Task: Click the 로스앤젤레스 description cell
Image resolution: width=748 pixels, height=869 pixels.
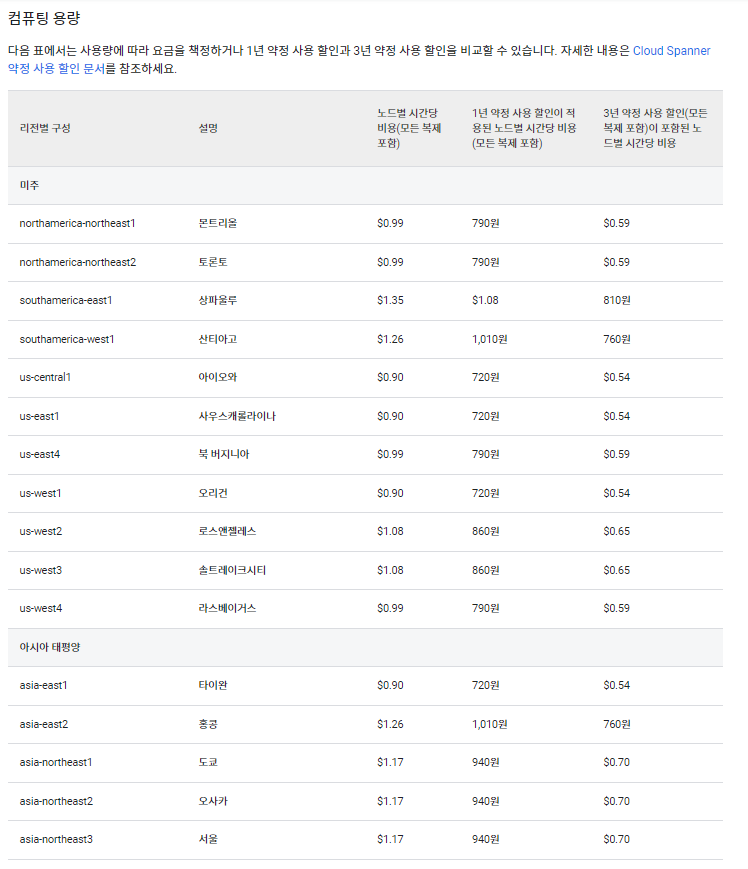Action: [231, 532]
